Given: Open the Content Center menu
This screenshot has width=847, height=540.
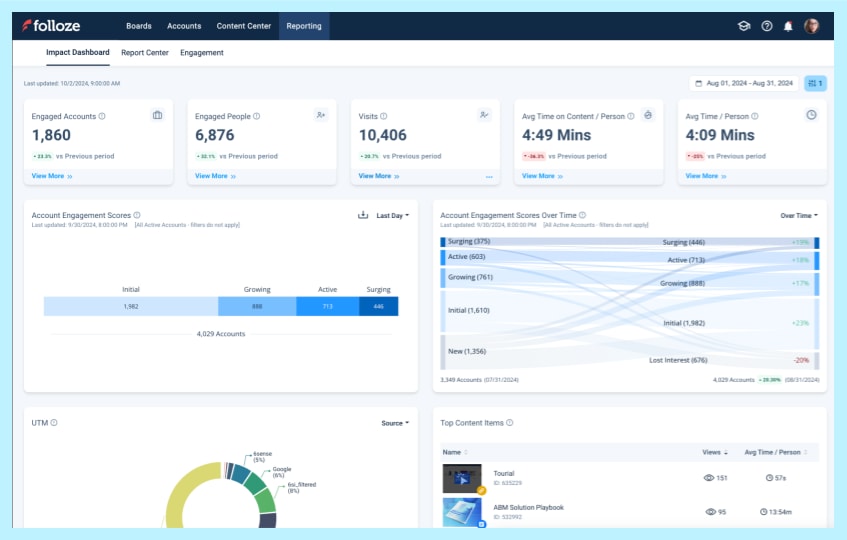Looking at the screenshot, I should click(x=243, y=26).
